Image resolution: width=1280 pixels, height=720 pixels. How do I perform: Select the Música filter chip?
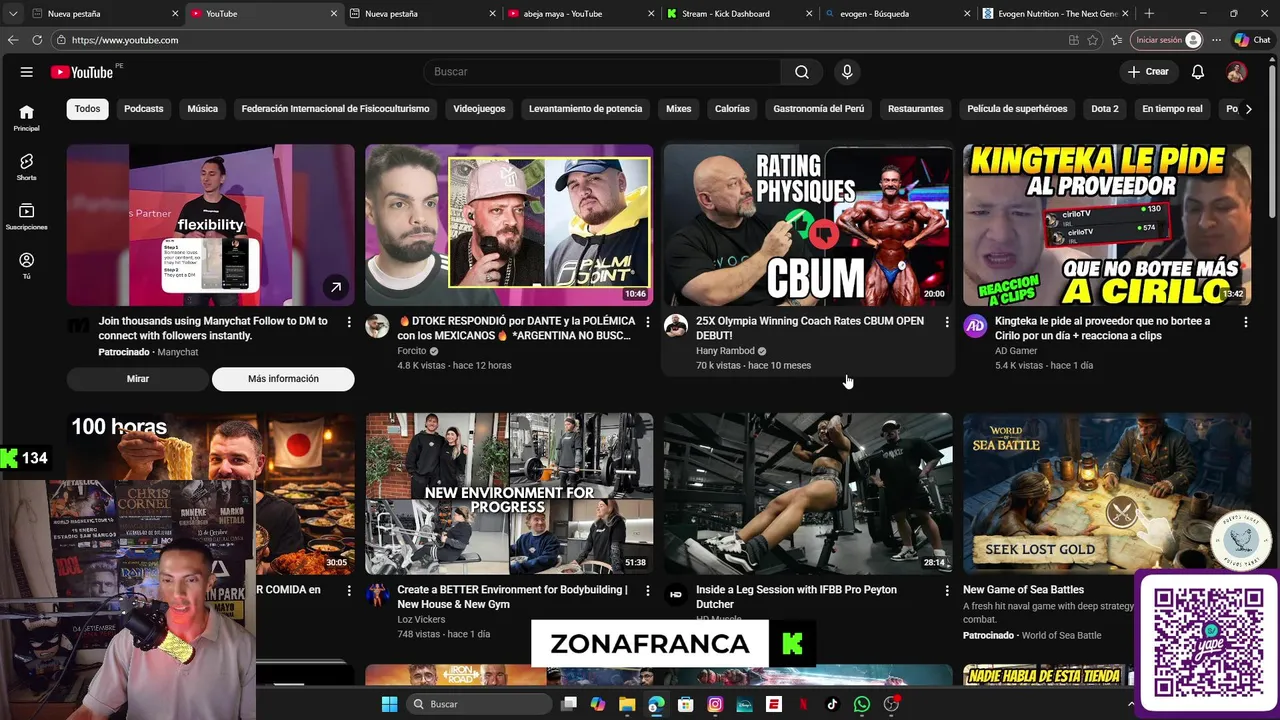click(x=202, y=109)
